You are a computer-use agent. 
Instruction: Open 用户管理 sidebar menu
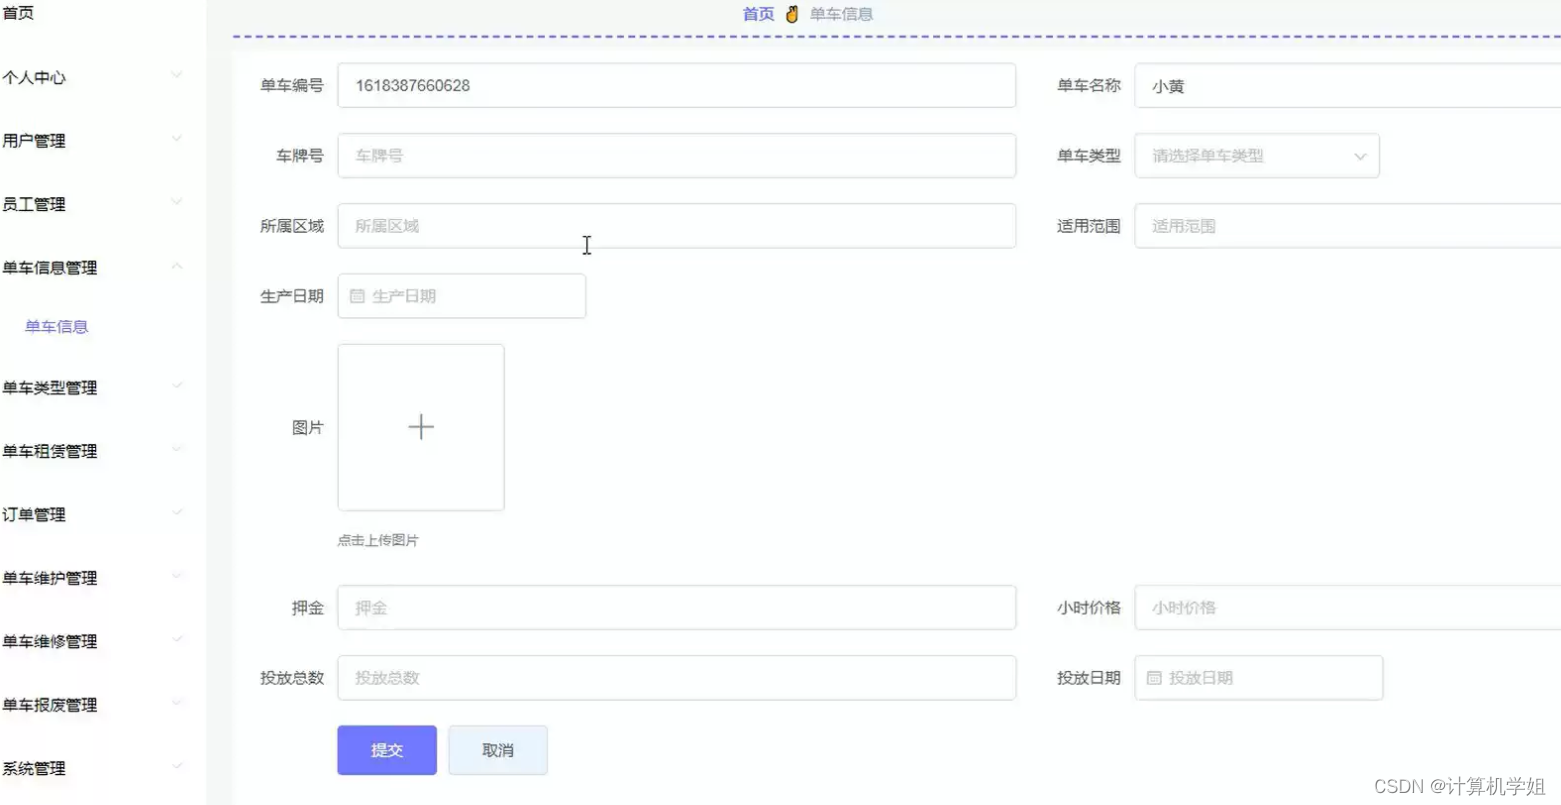(x=34, y=141)
